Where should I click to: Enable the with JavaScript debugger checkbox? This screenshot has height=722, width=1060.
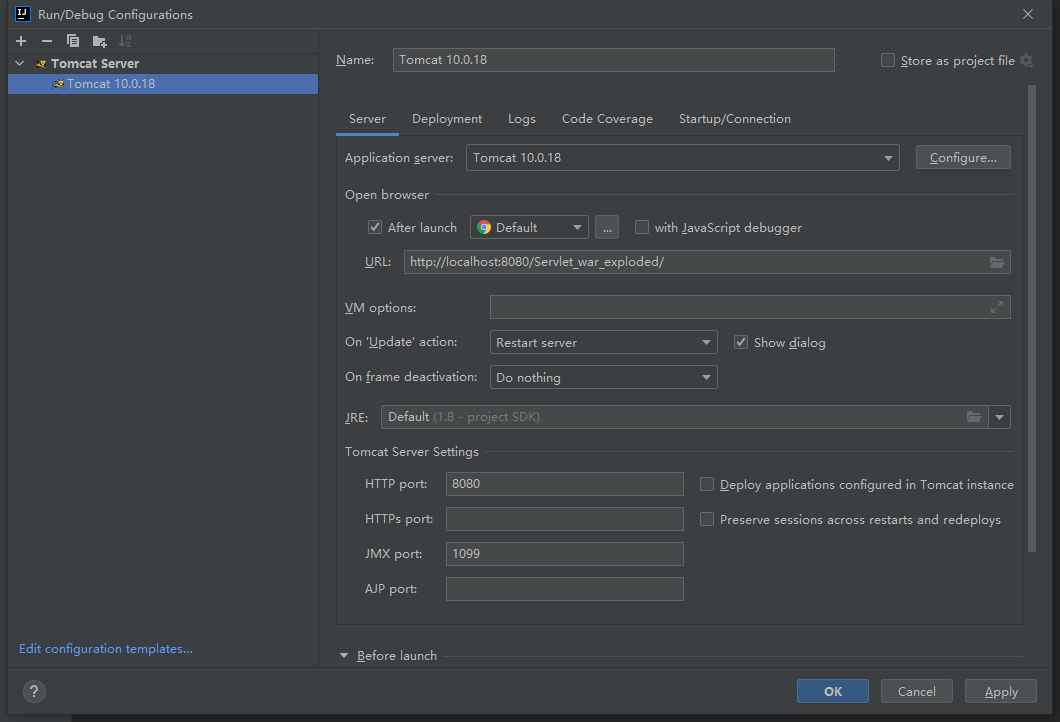[642, 227]
